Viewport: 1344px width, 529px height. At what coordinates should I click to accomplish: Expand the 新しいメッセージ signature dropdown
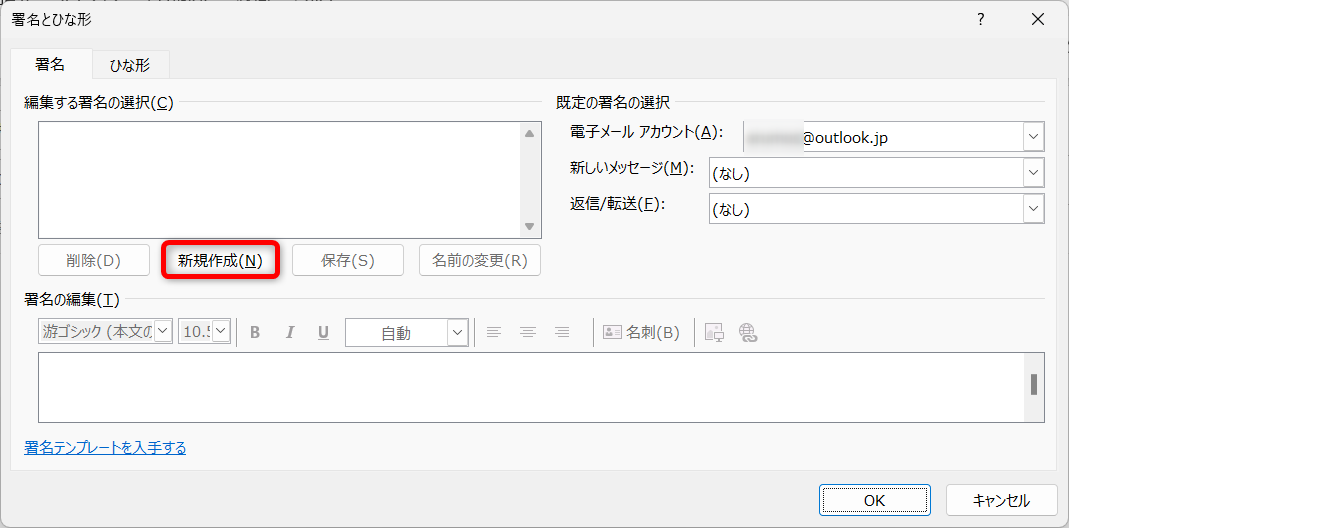click(x=1033, y=173)
